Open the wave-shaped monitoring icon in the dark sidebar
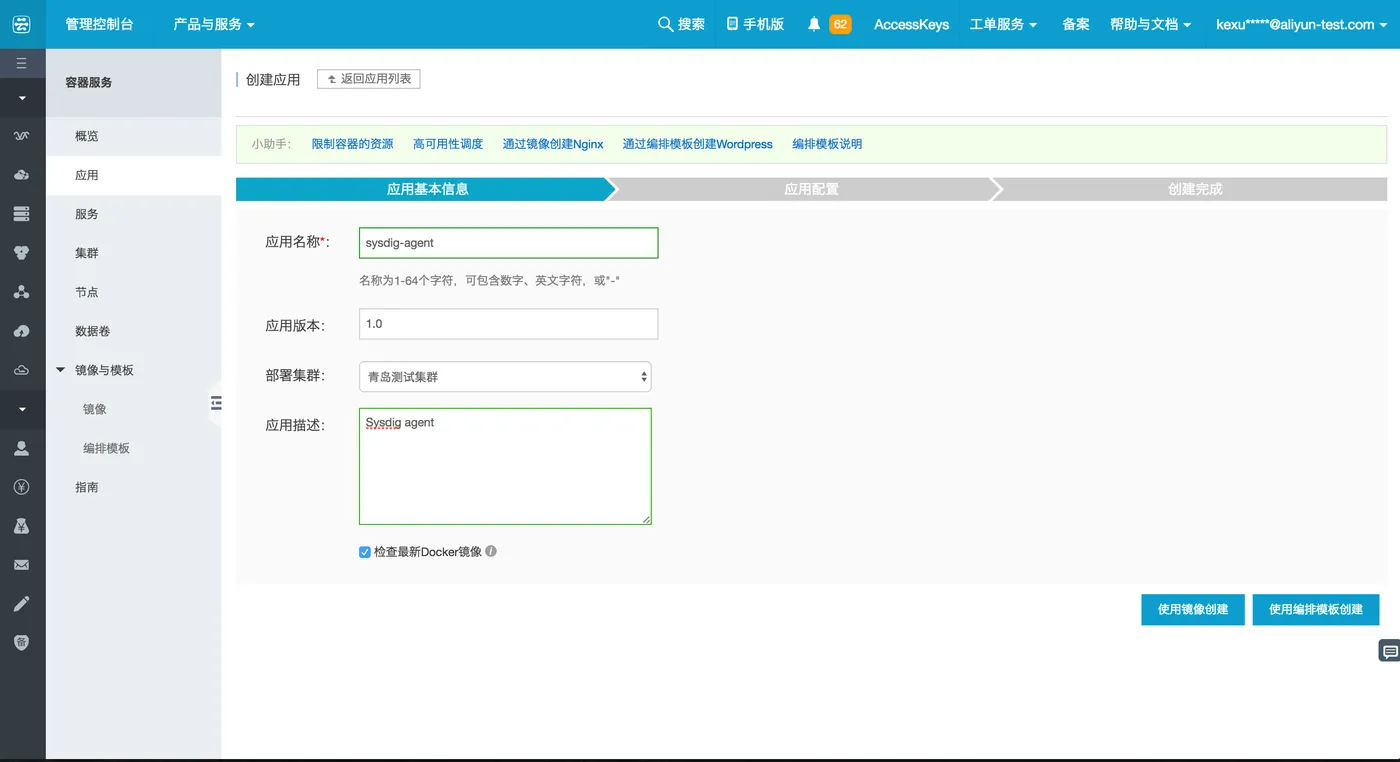The width and height of the screenshot is (1400, 762). tap(22, 136)
